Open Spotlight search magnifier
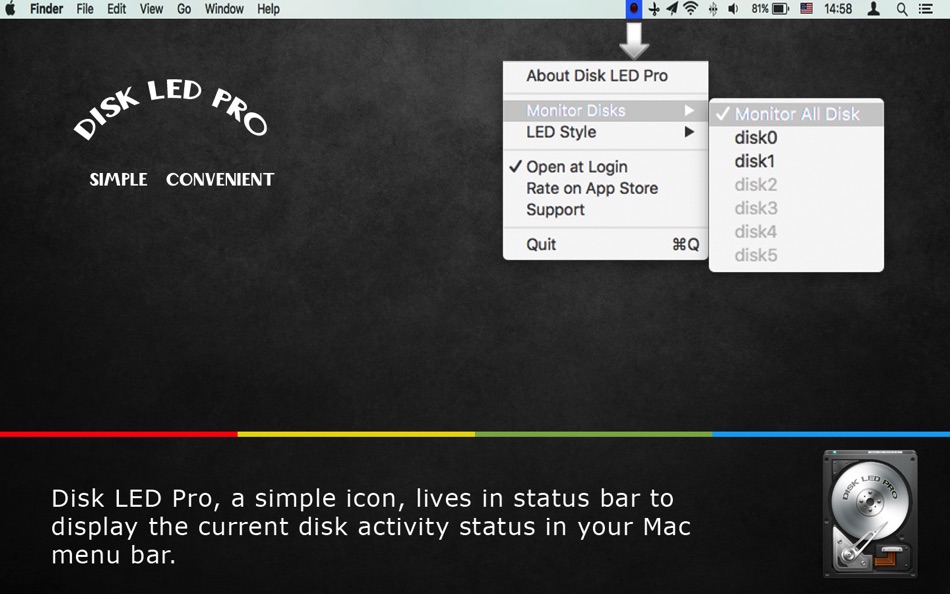Image resolution: width=950 pixels, height=594 pixels. point(902,9)
